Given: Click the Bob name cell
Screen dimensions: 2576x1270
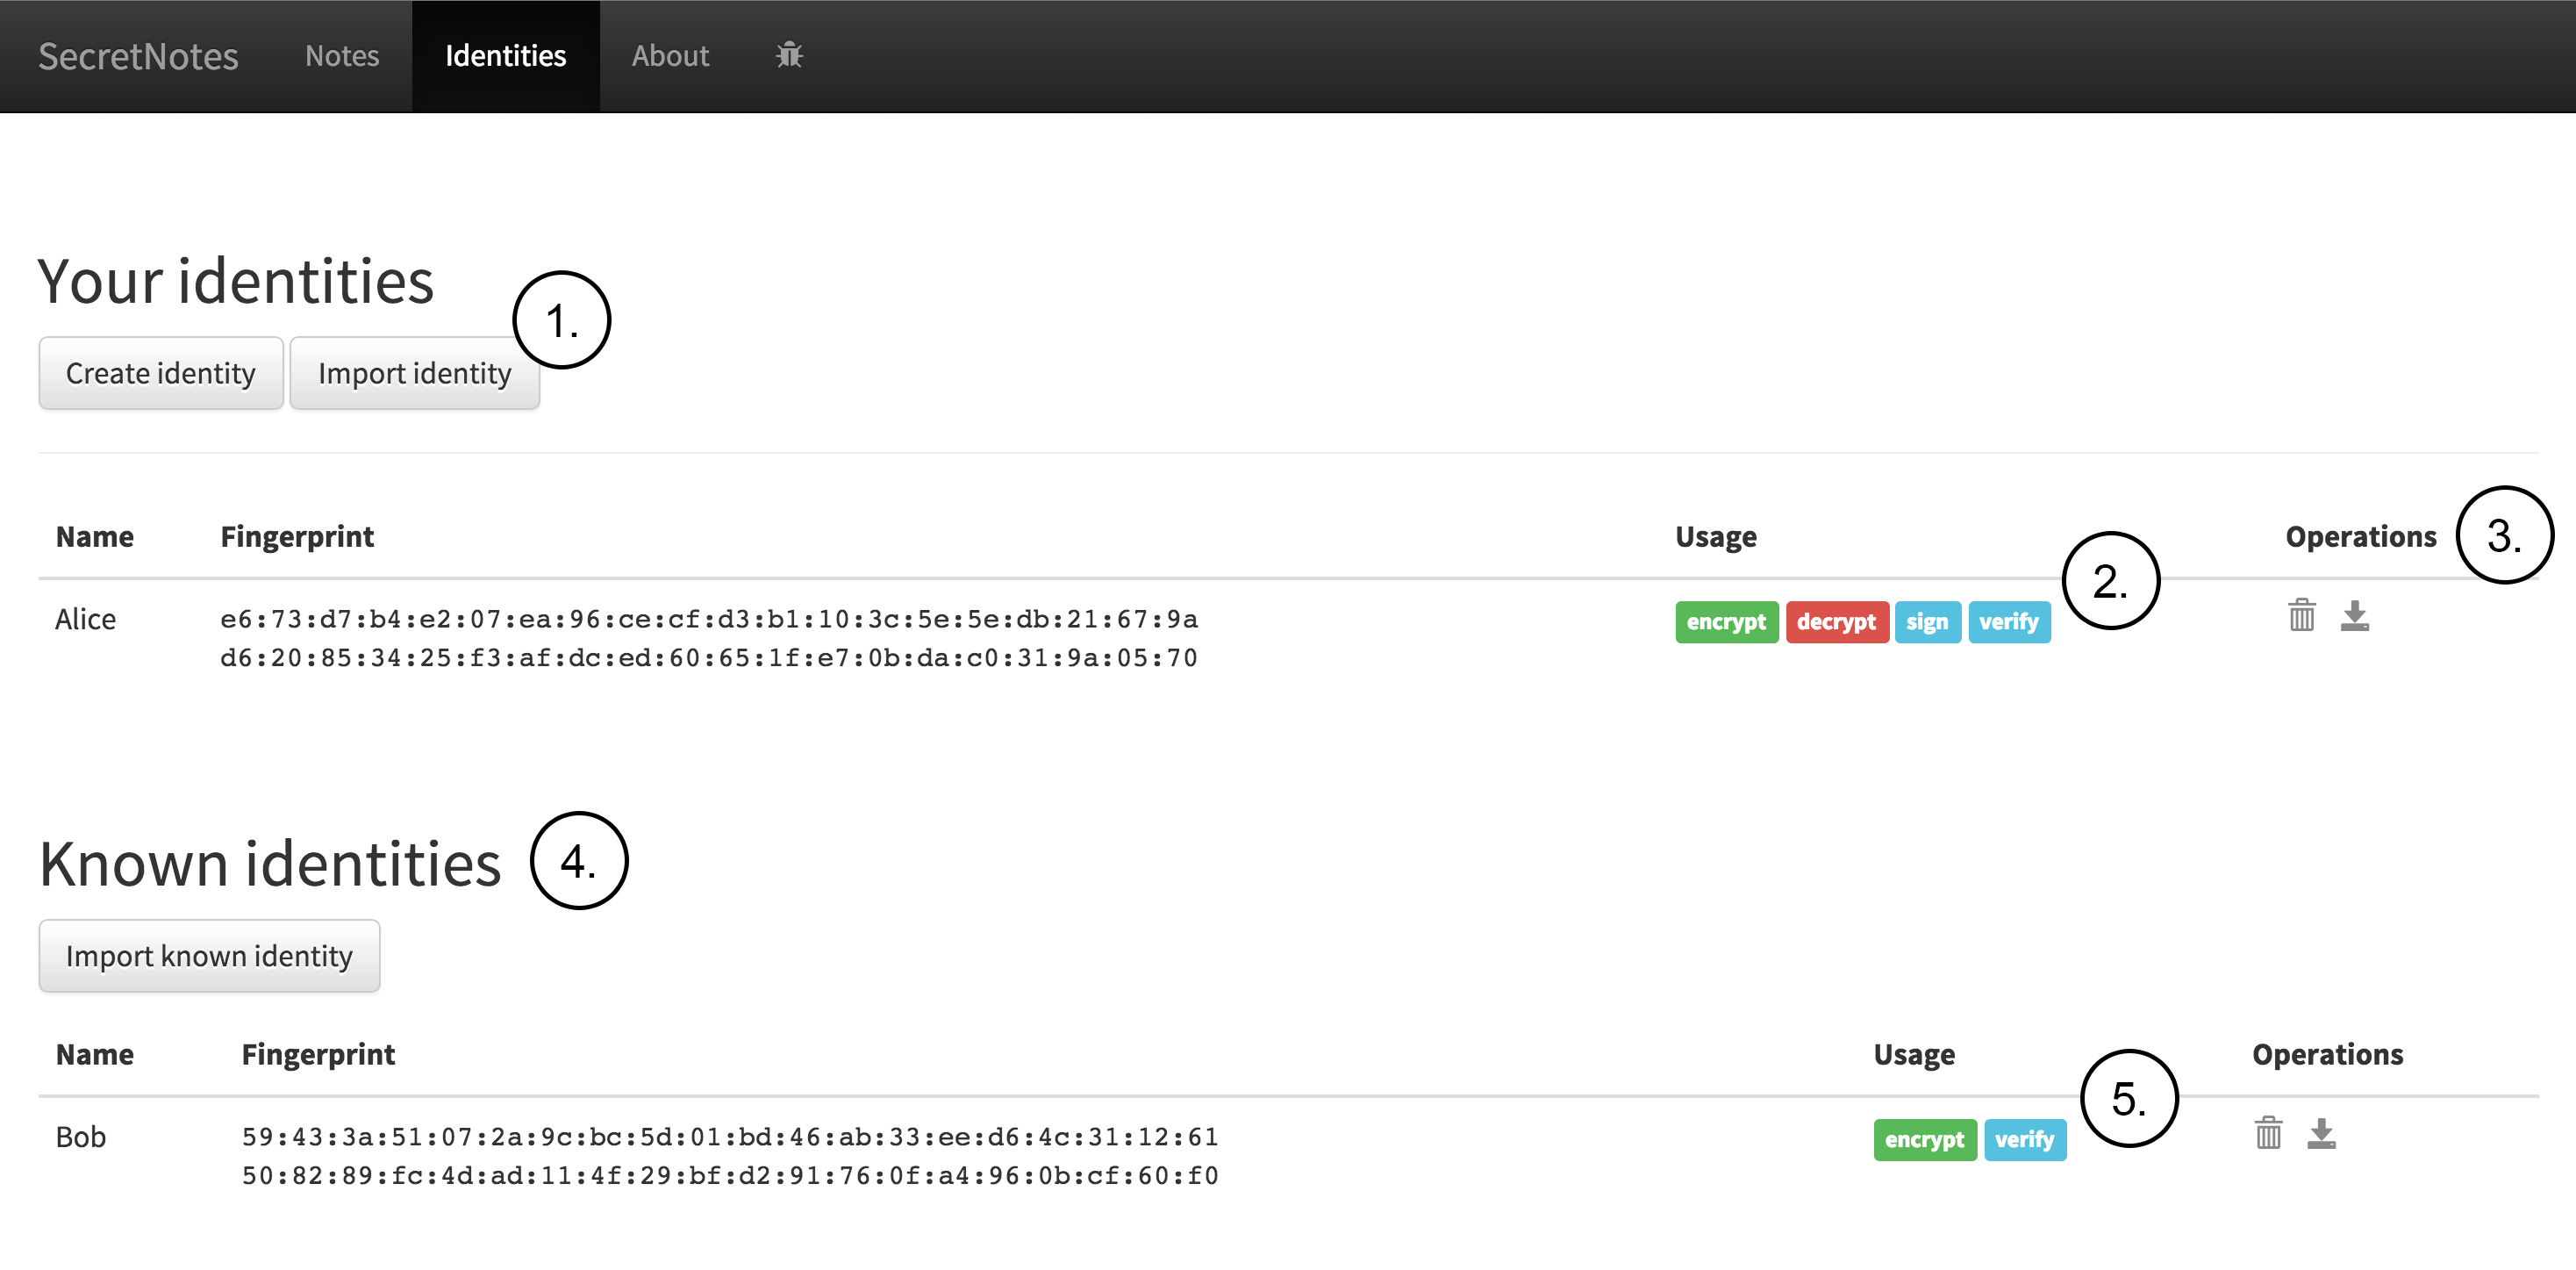Looking at the screenshot, I should 81,1137.
